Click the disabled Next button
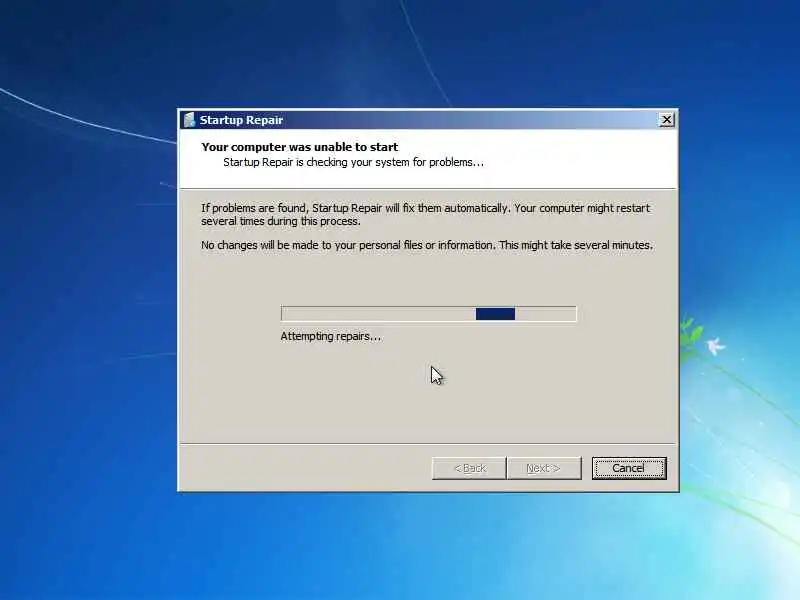800x600 pixels. (544, 468)
